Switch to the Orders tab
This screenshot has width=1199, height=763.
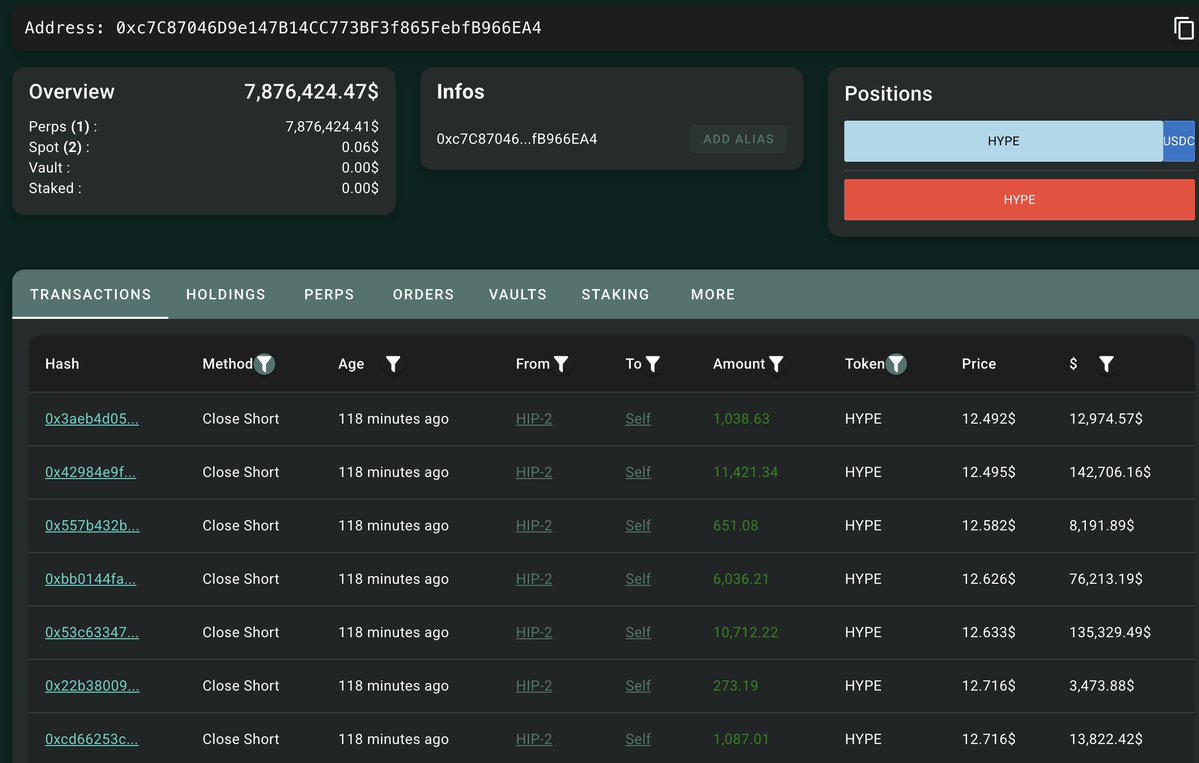tap(423, 294)
